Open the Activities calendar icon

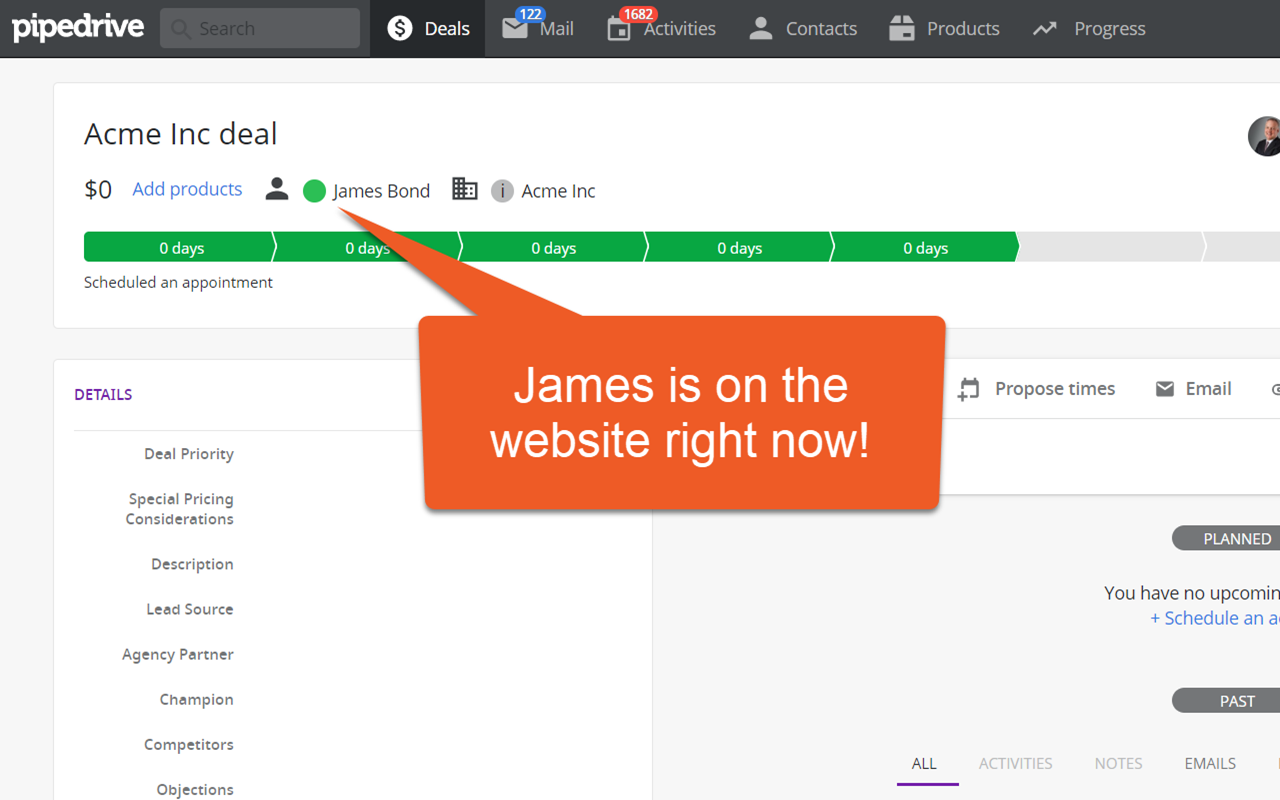[619, 29]
